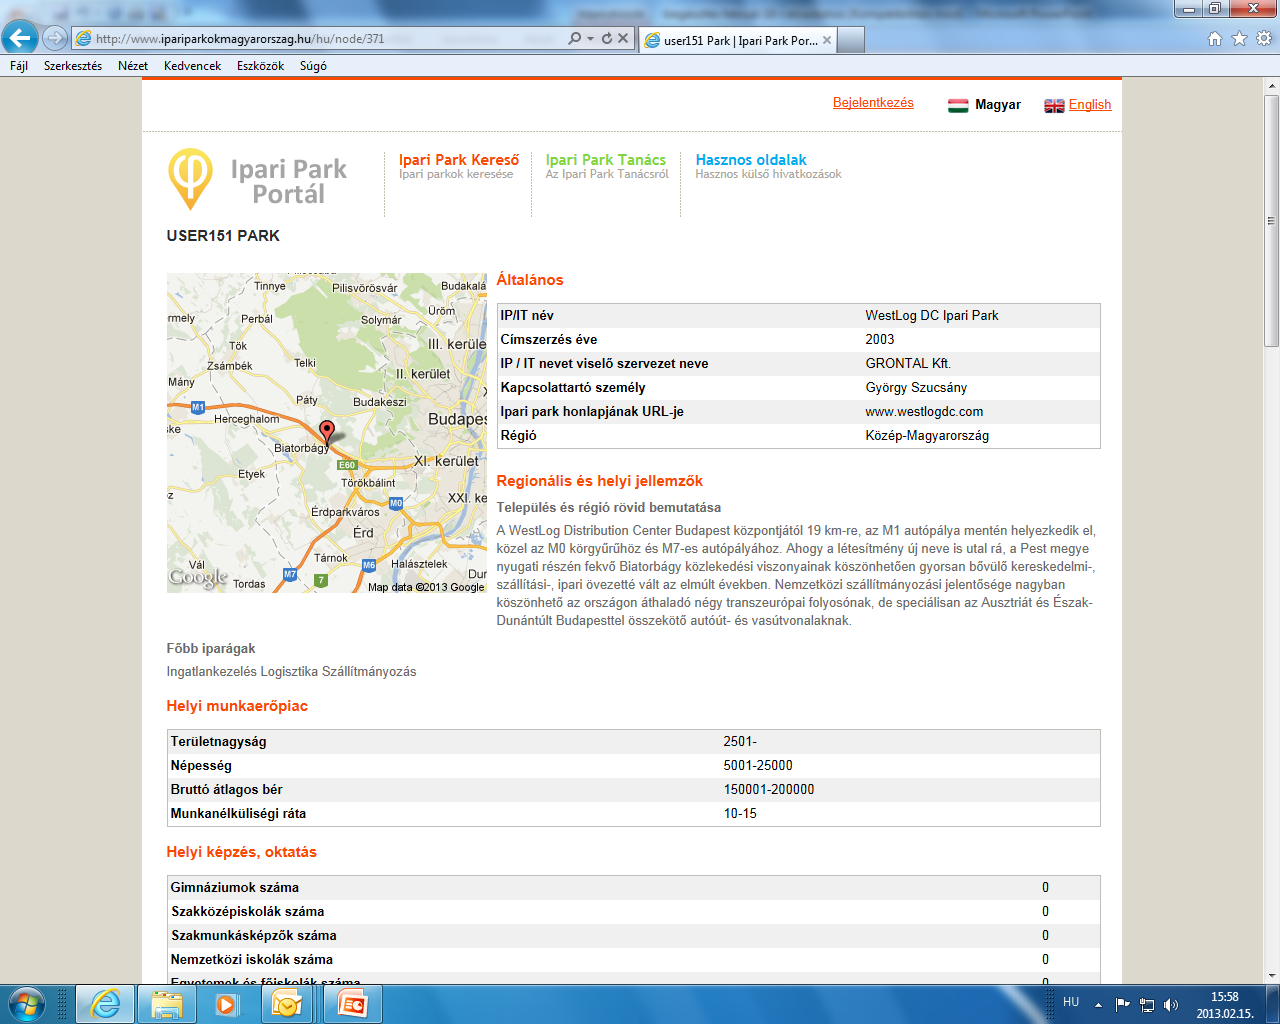
Task: Open Favorites star icon
Action: [x=1239, y=39]
